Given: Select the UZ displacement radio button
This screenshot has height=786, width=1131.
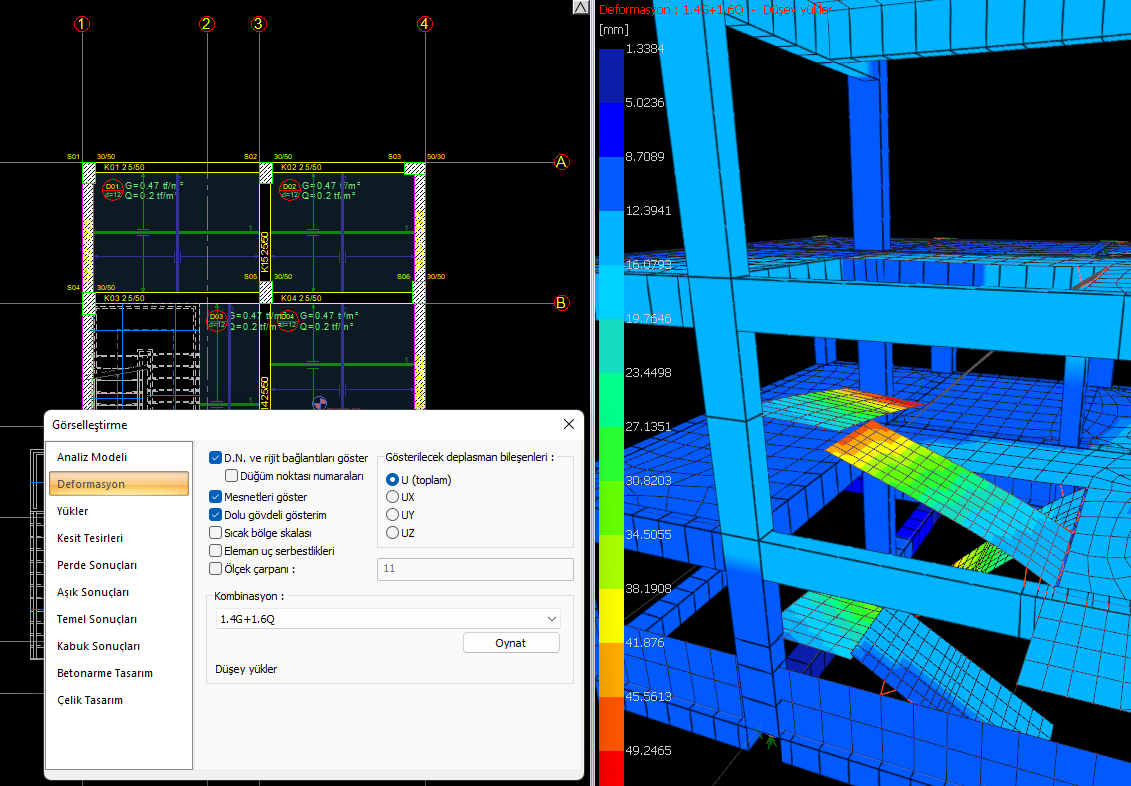Looking at the screenshot, I should click(393, 533).
